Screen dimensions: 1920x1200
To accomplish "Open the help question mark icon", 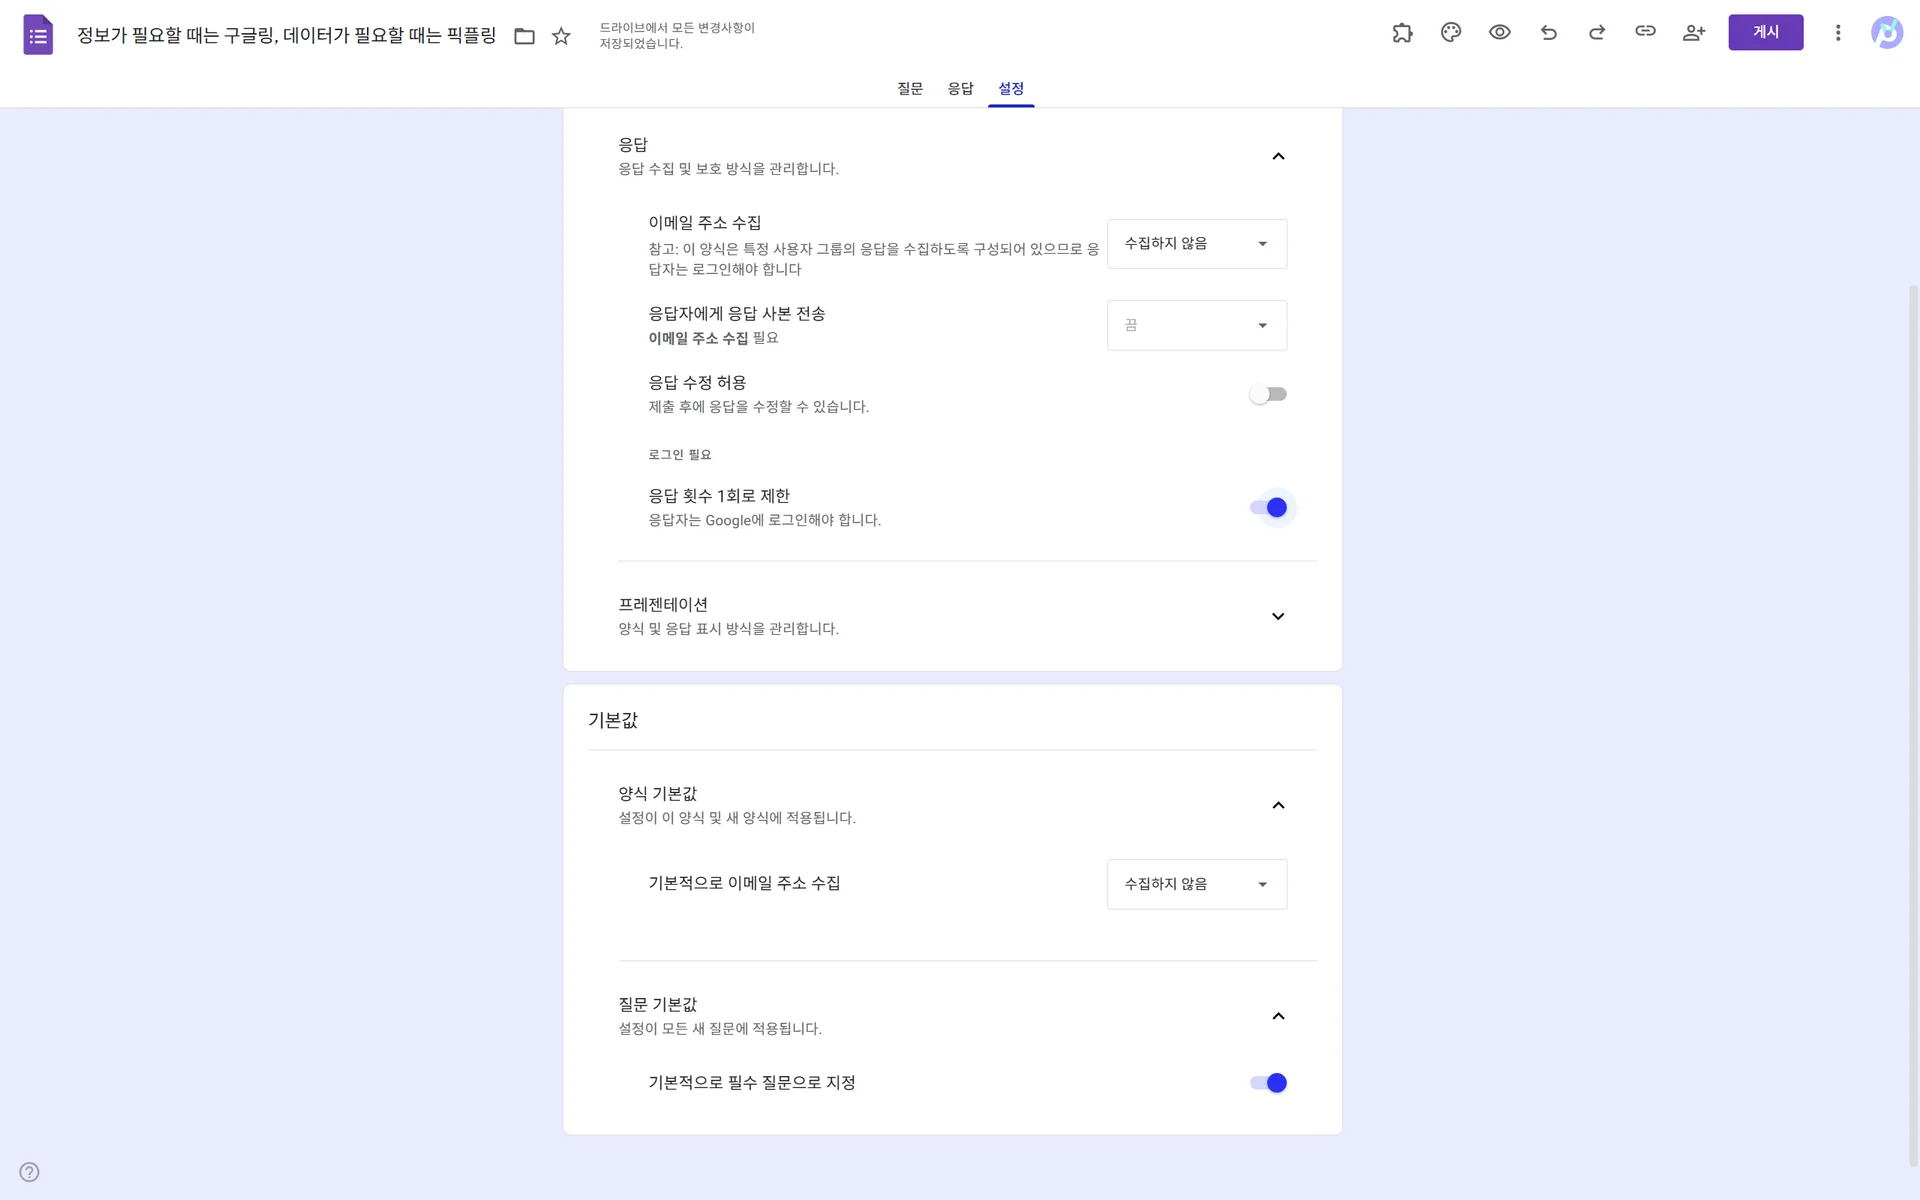I will (29, 1171).
